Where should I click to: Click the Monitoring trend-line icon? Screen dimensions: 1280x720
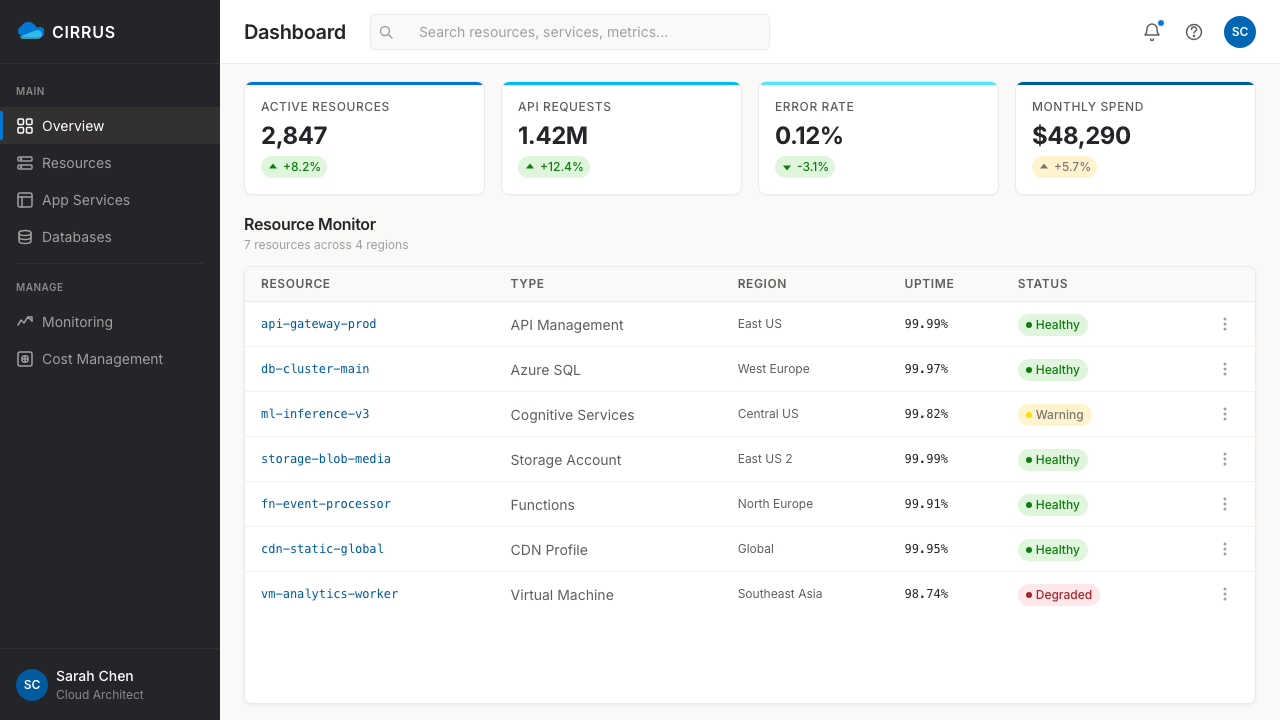25,322
